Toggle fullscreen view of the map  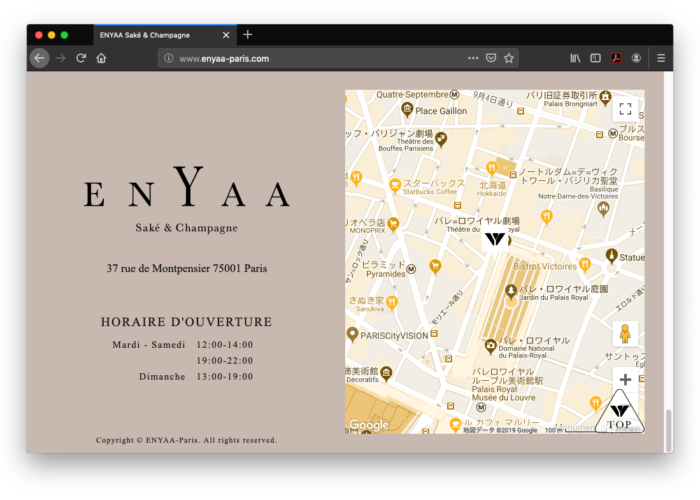pos(625,109)
